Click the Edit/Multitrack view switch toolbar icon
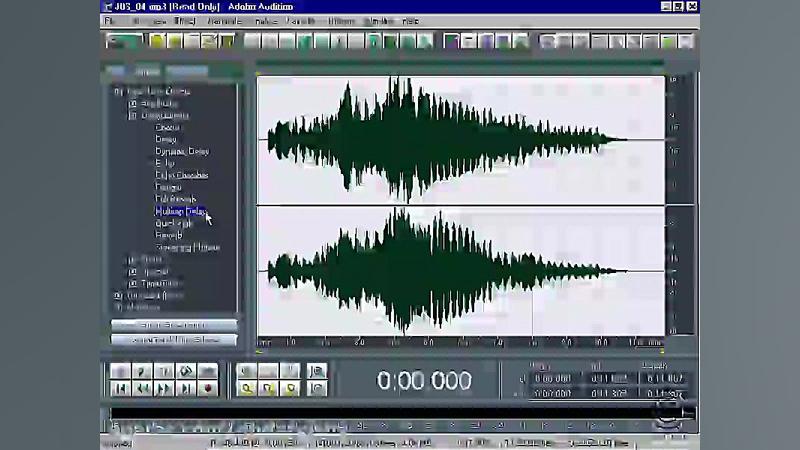The image size is (800, 450). [x=123, y=41]
